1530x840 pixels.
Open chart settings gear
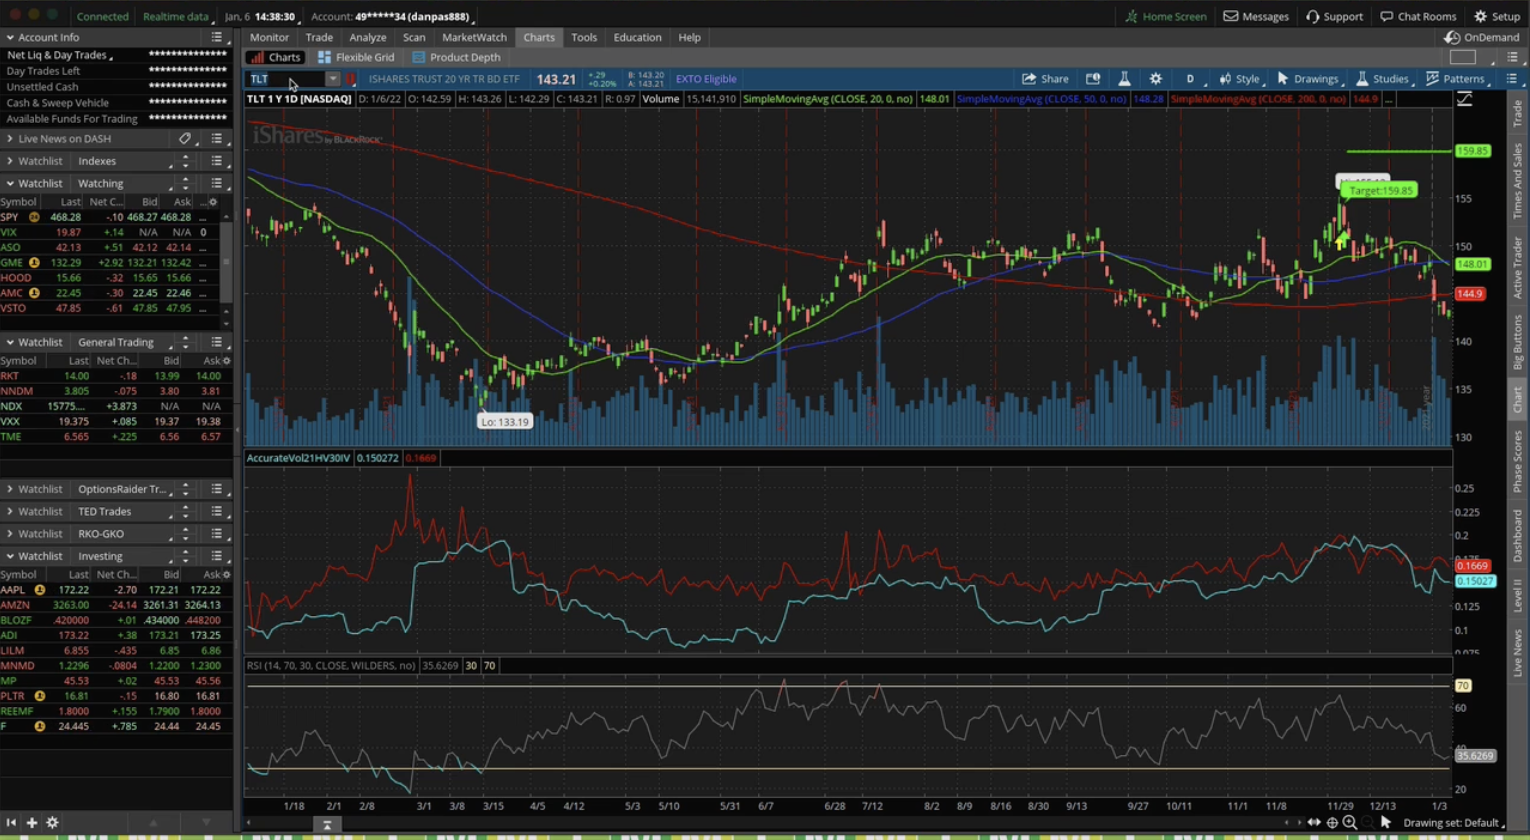1156,79
